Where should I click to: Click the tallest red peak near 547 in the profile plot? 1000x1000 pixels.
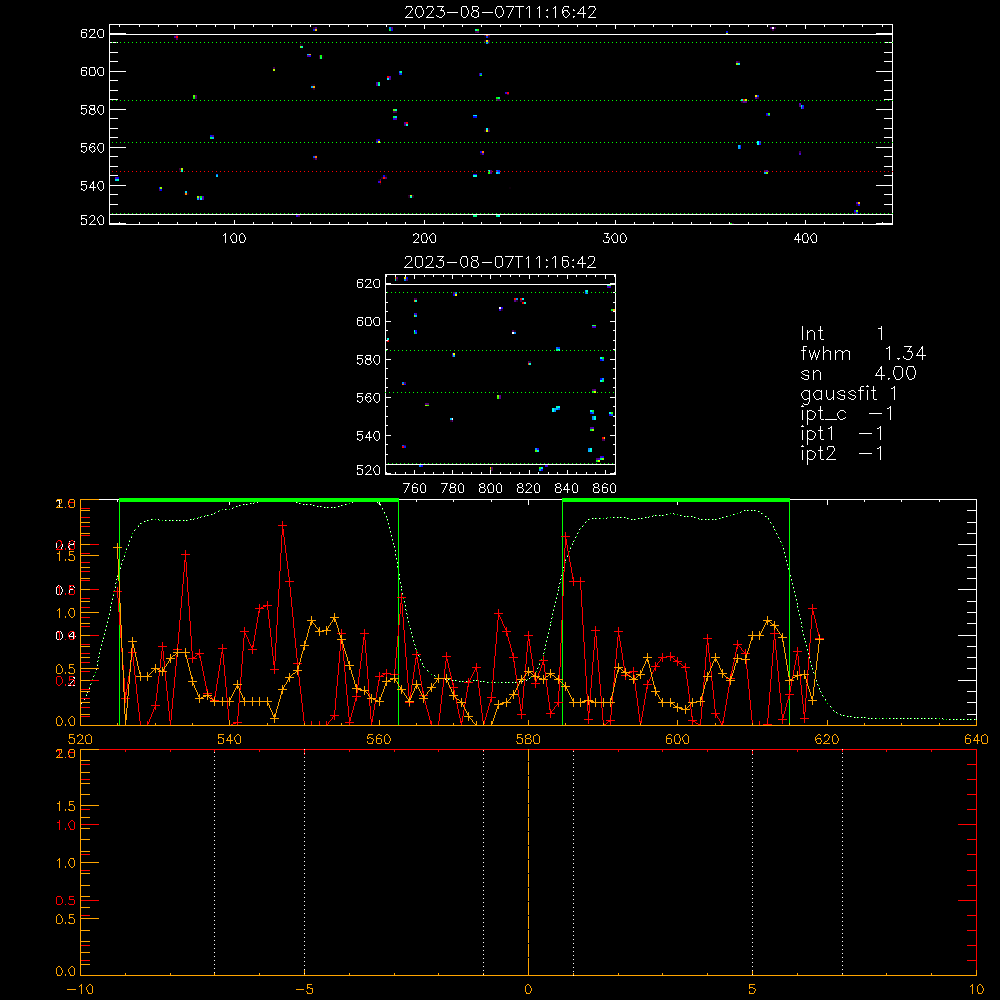283,526
